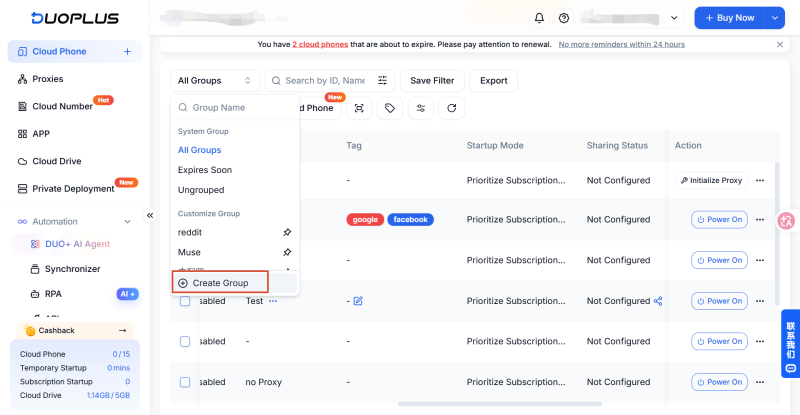This screenshot has height=415, width=800.
Task: Click the screenshot capture toolbar icon
Action: coord(359,108)
